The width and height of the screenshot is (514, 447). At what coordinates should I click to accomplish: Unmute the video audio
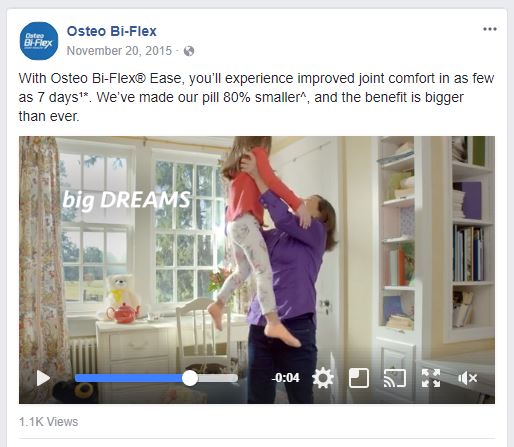point(467,378)
